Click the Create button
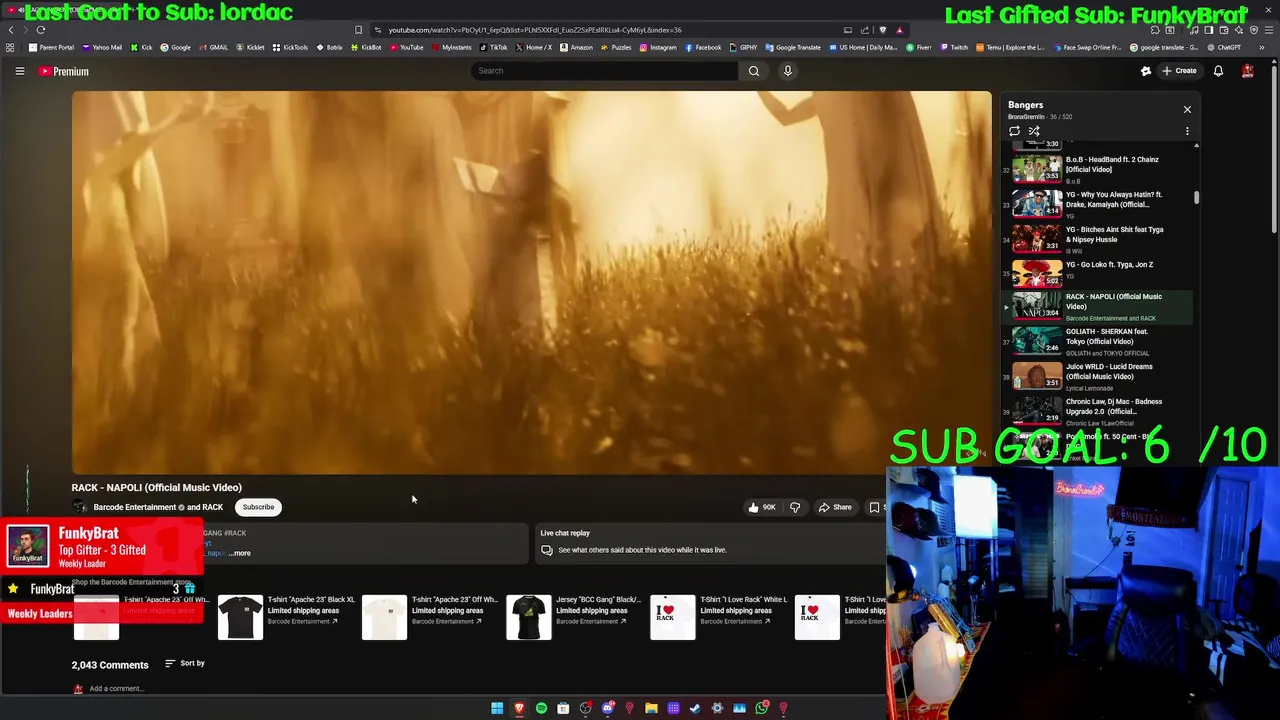Screen dimensions: 1280x720 (x=1179, y=71)
